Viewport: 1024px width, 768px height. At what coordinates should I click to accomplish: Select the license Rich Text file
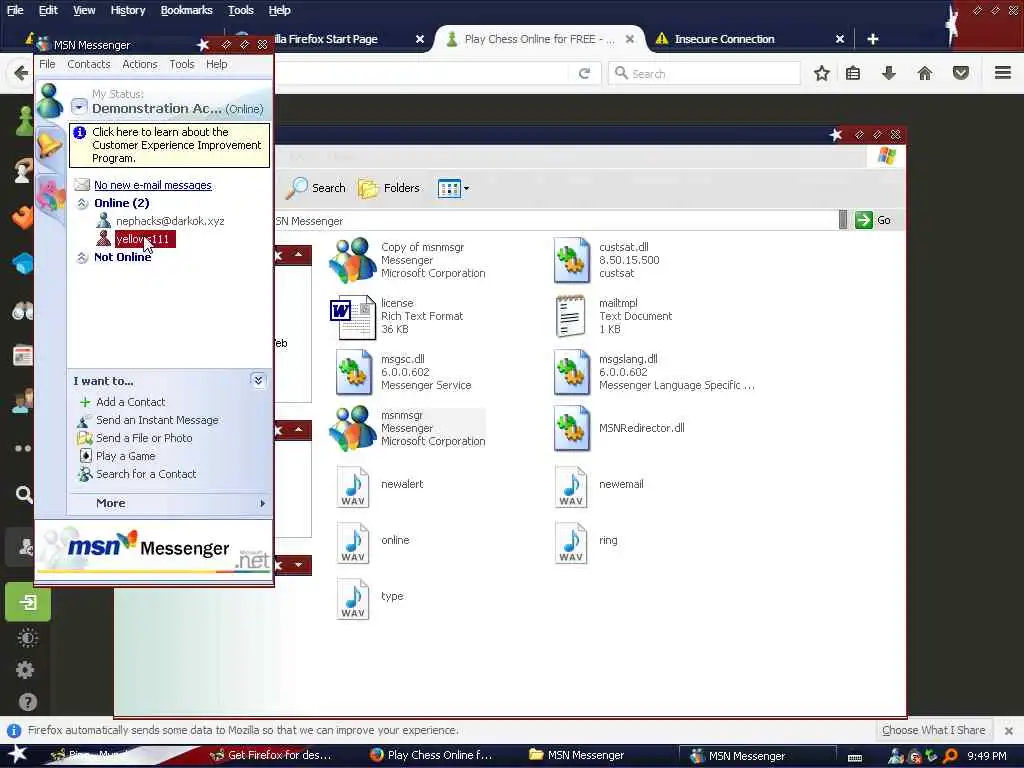397,316
